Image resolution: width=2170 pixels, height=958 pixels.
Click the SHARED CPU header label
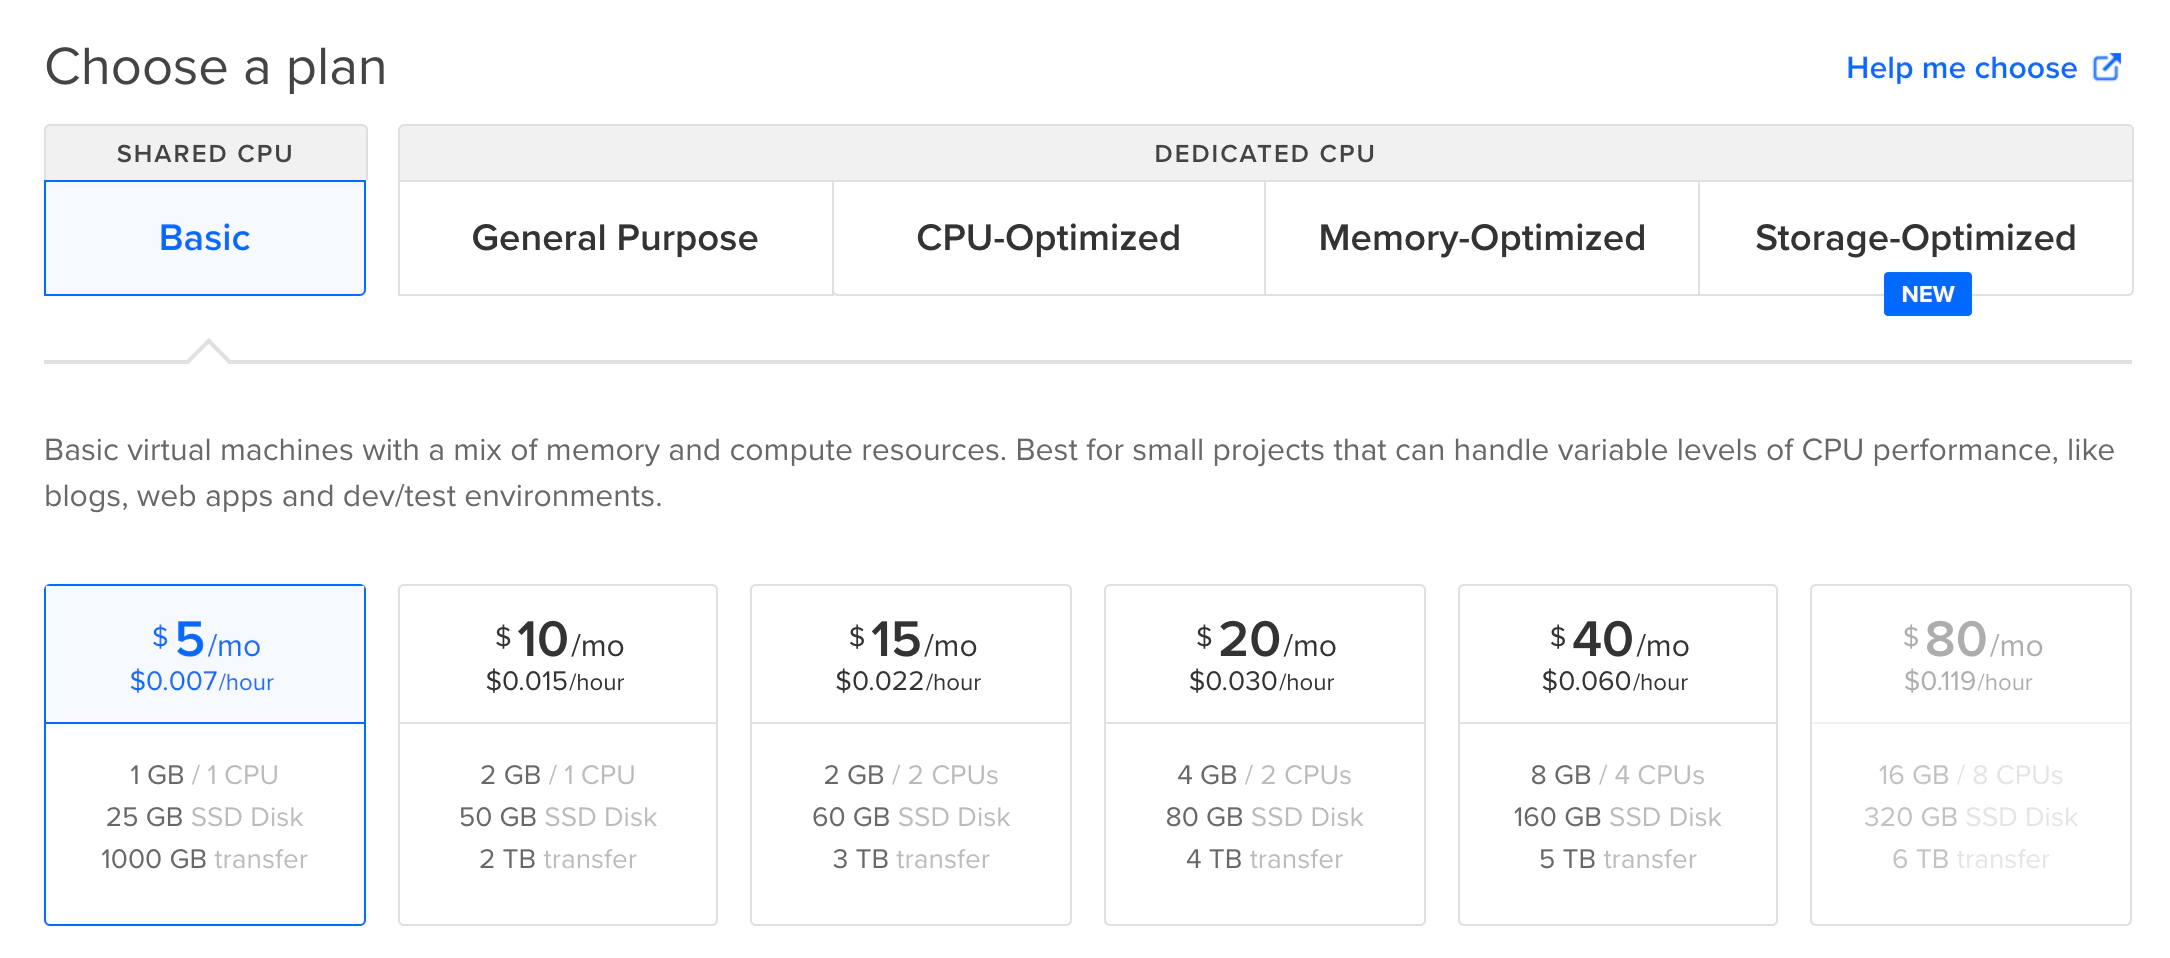pyautogui.click(x=205, y=154)
